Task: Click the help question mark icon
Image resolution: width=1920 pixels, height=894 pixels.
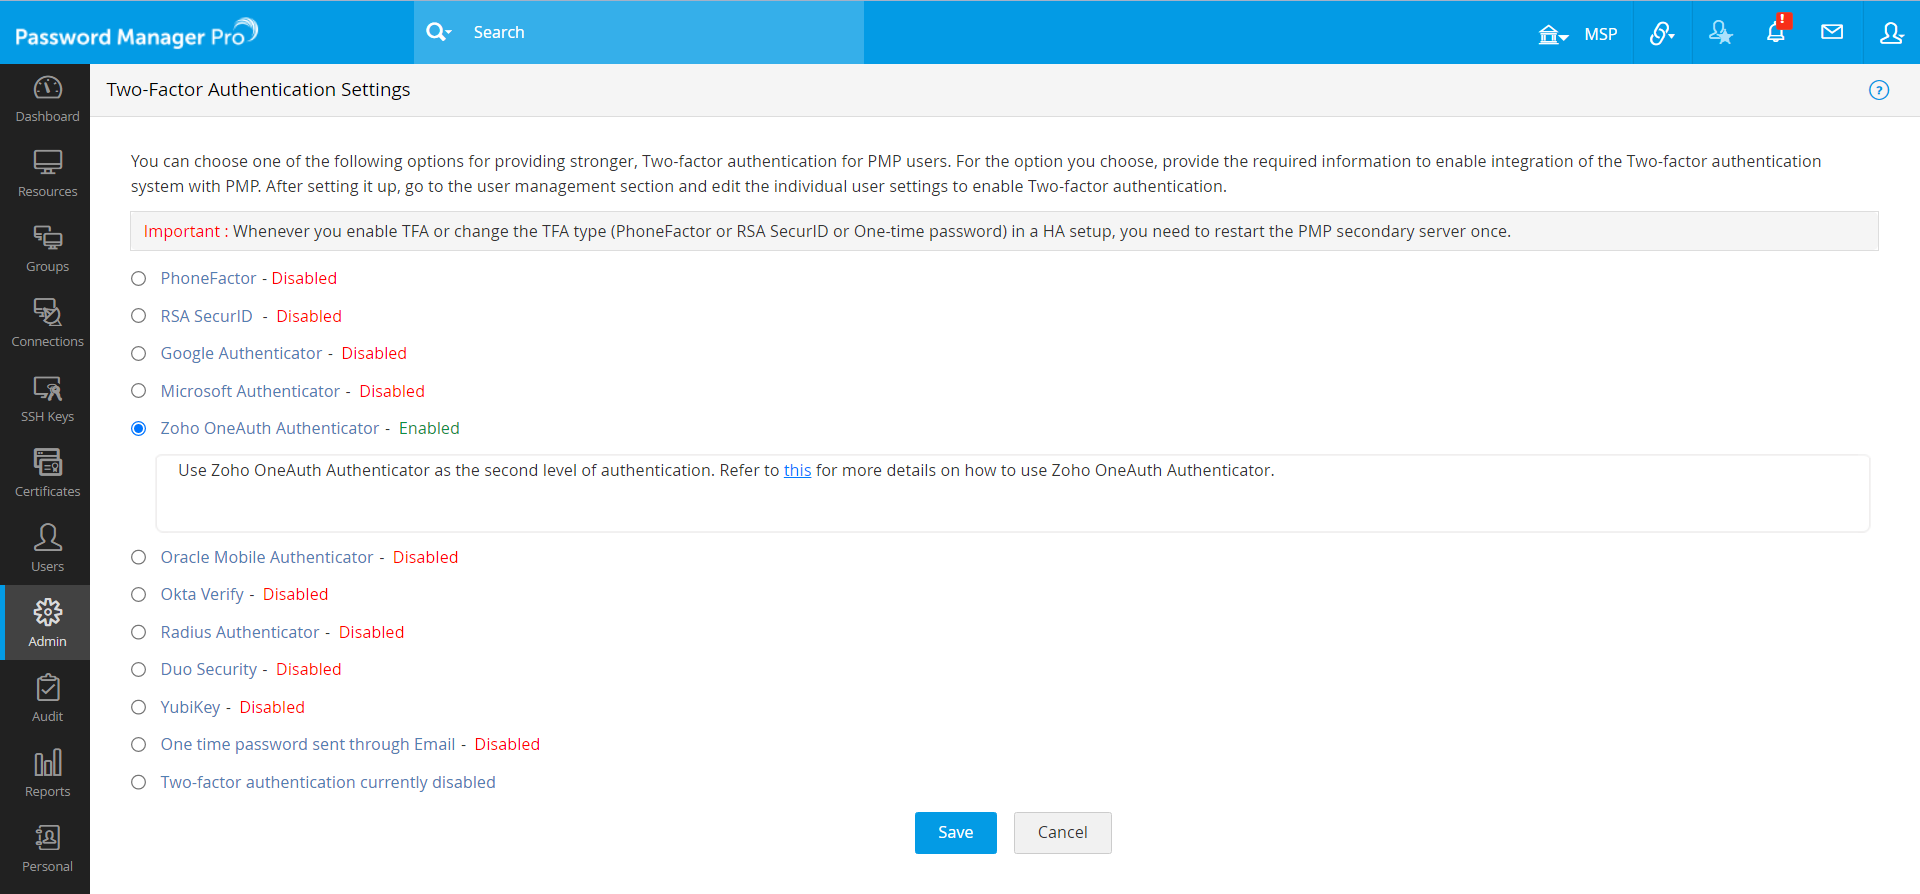Action: click(1879, 90)
